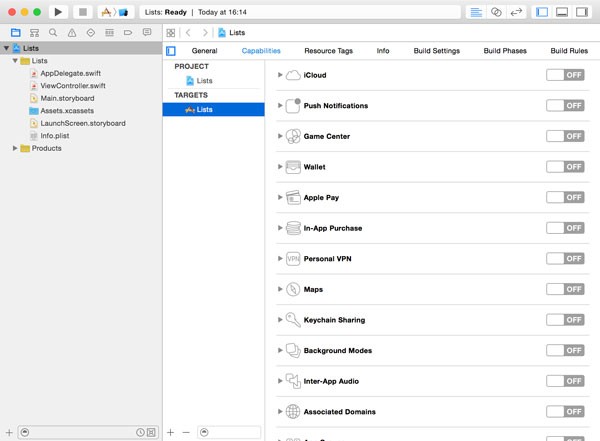Image resolution: width=600 pixels, height=441 pixels.
Task: Expand the Apple Pay section
Action: pyautogui.click(x=280, y=198)
